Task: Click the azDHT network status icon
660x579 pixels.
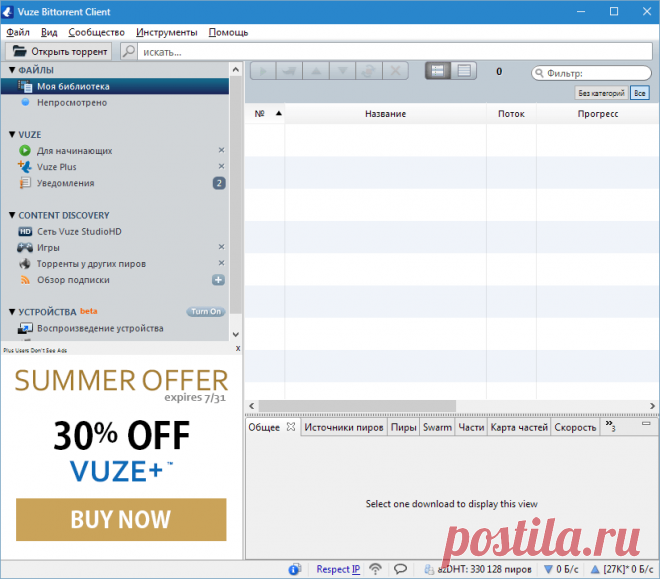Action: 429,569
